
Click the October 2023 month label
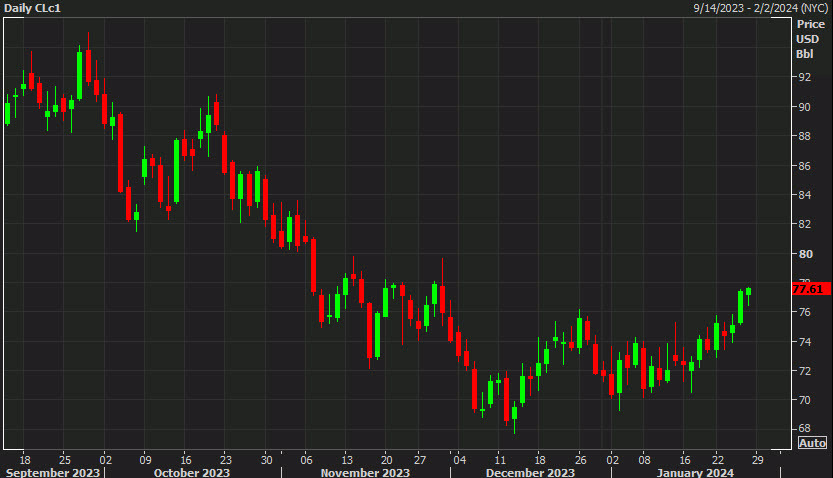coord(192,472)
